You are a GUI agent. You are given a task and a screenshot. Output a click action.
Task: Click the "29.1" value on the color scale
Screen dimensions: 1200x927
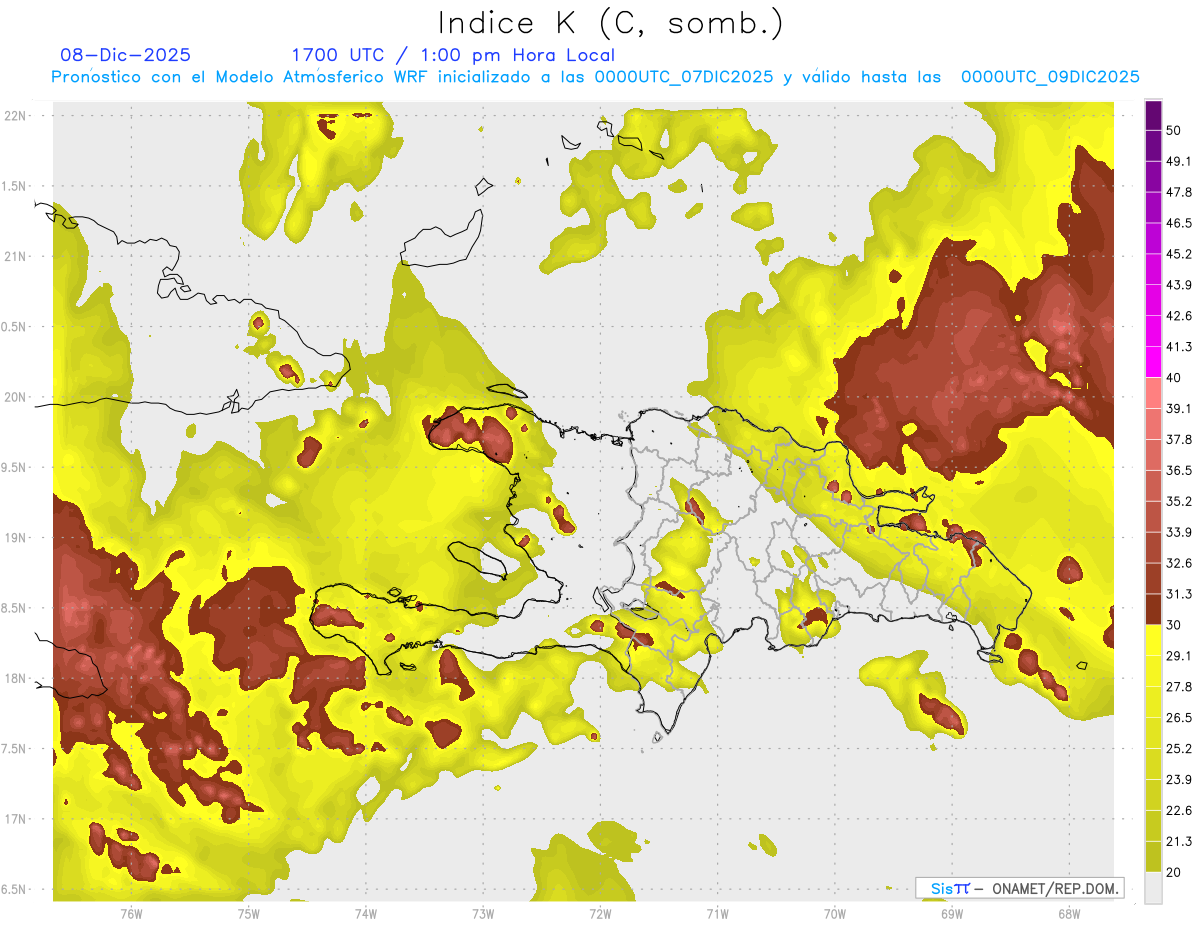pos(1179,656)
